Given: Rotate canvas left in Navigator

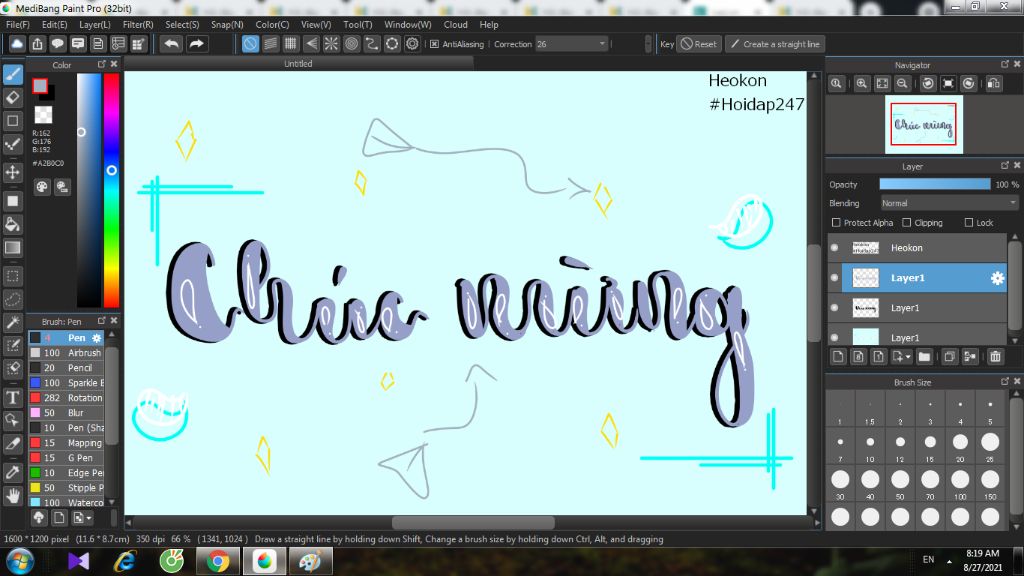Looking at the screenshot, I should (x=928, y=84).
